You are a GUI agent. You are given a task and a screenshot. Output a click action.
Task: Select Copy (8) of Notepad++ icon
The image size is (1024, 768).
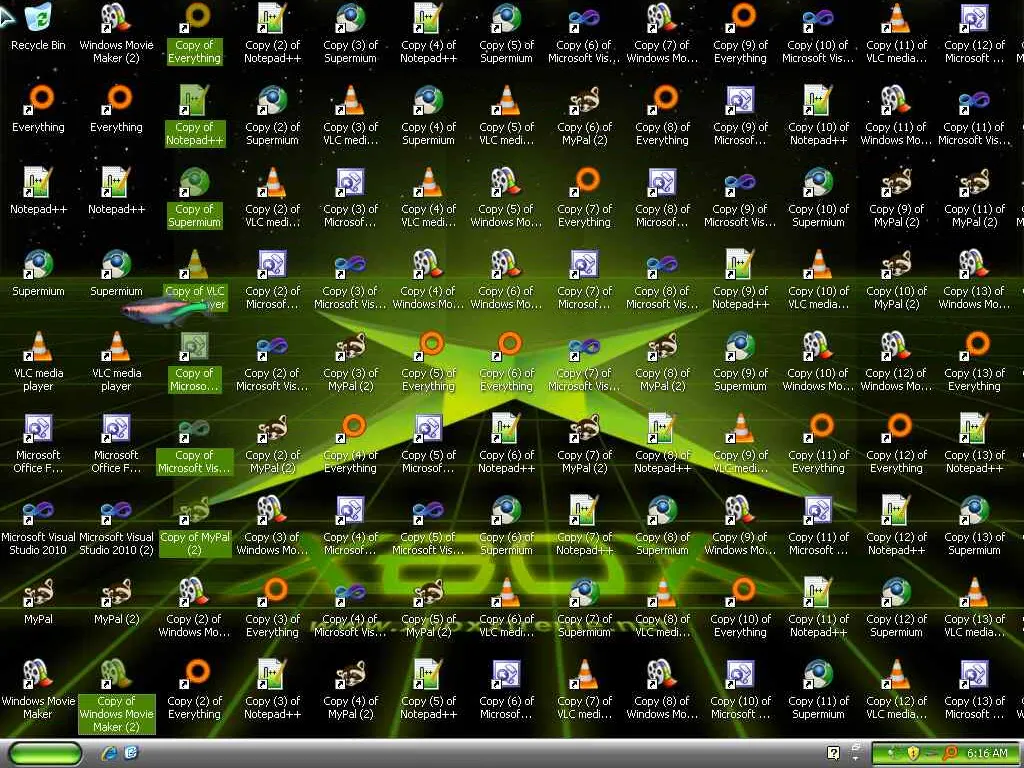point(662,443)
